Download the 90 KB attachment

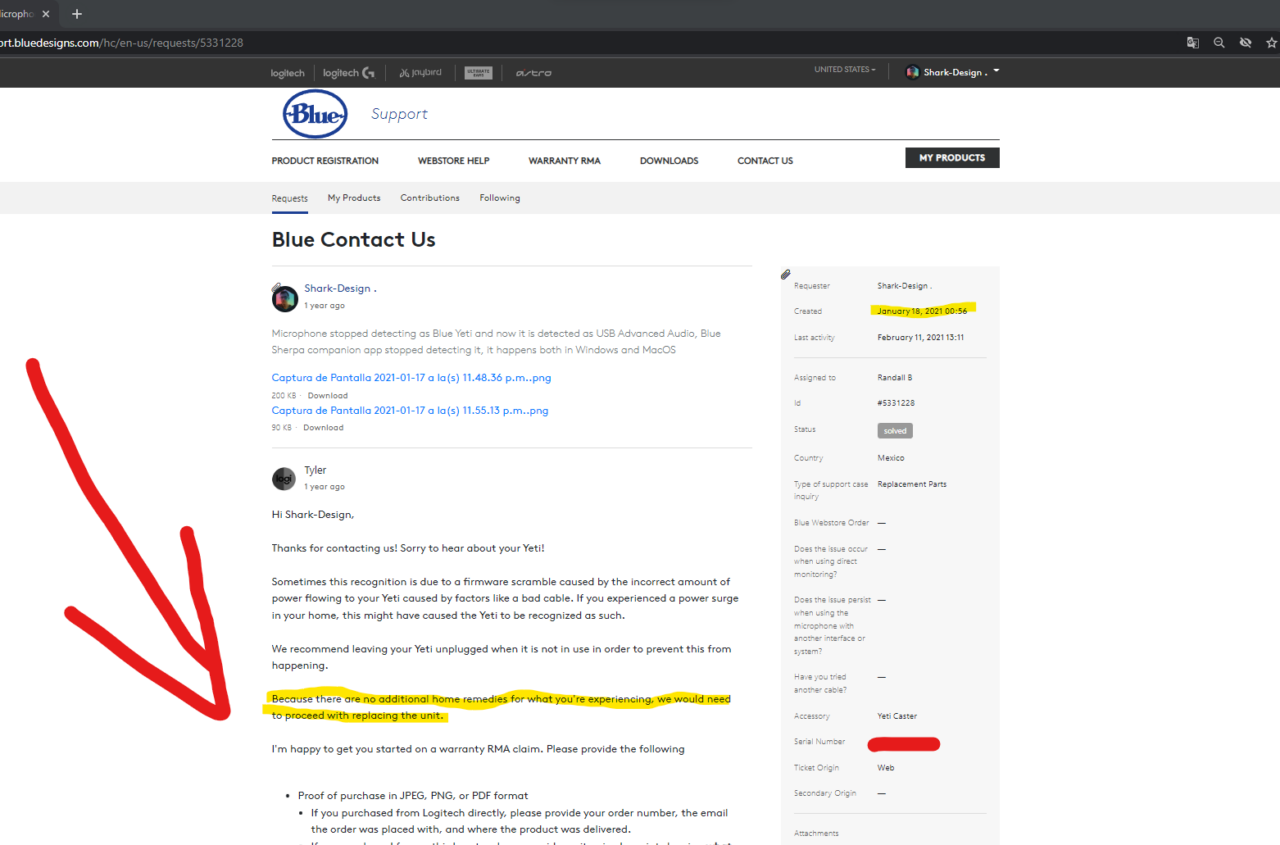(x=323, y=428)
